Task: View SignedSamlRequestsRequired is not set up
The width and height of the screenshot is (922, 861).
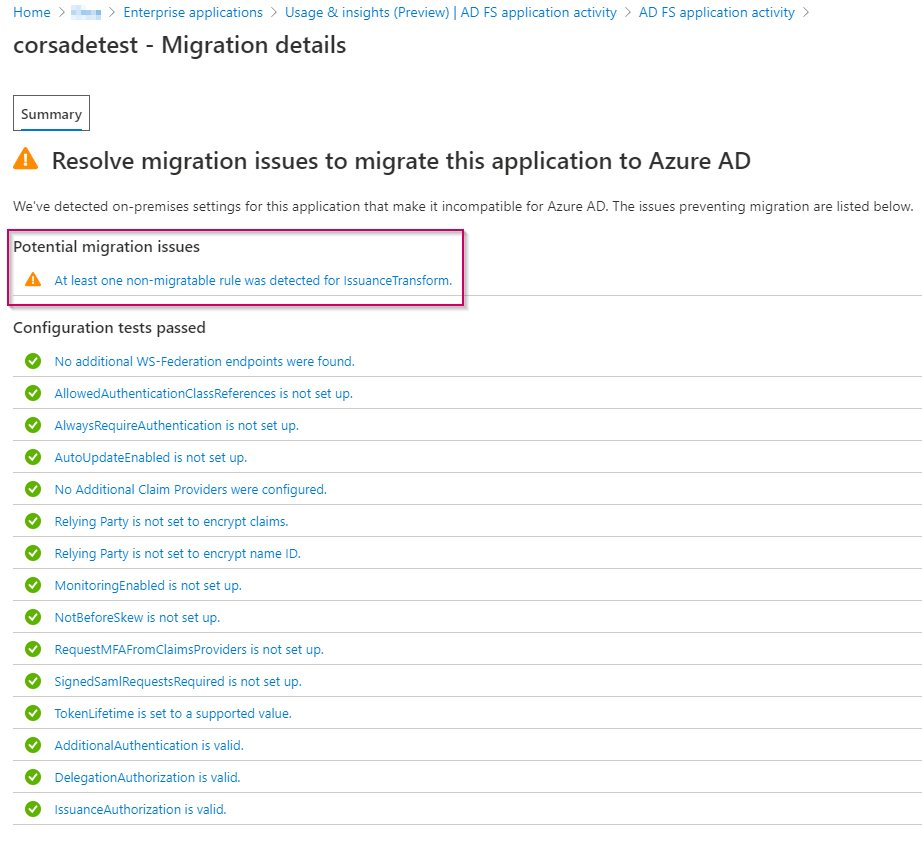Action: pos(177,681)
